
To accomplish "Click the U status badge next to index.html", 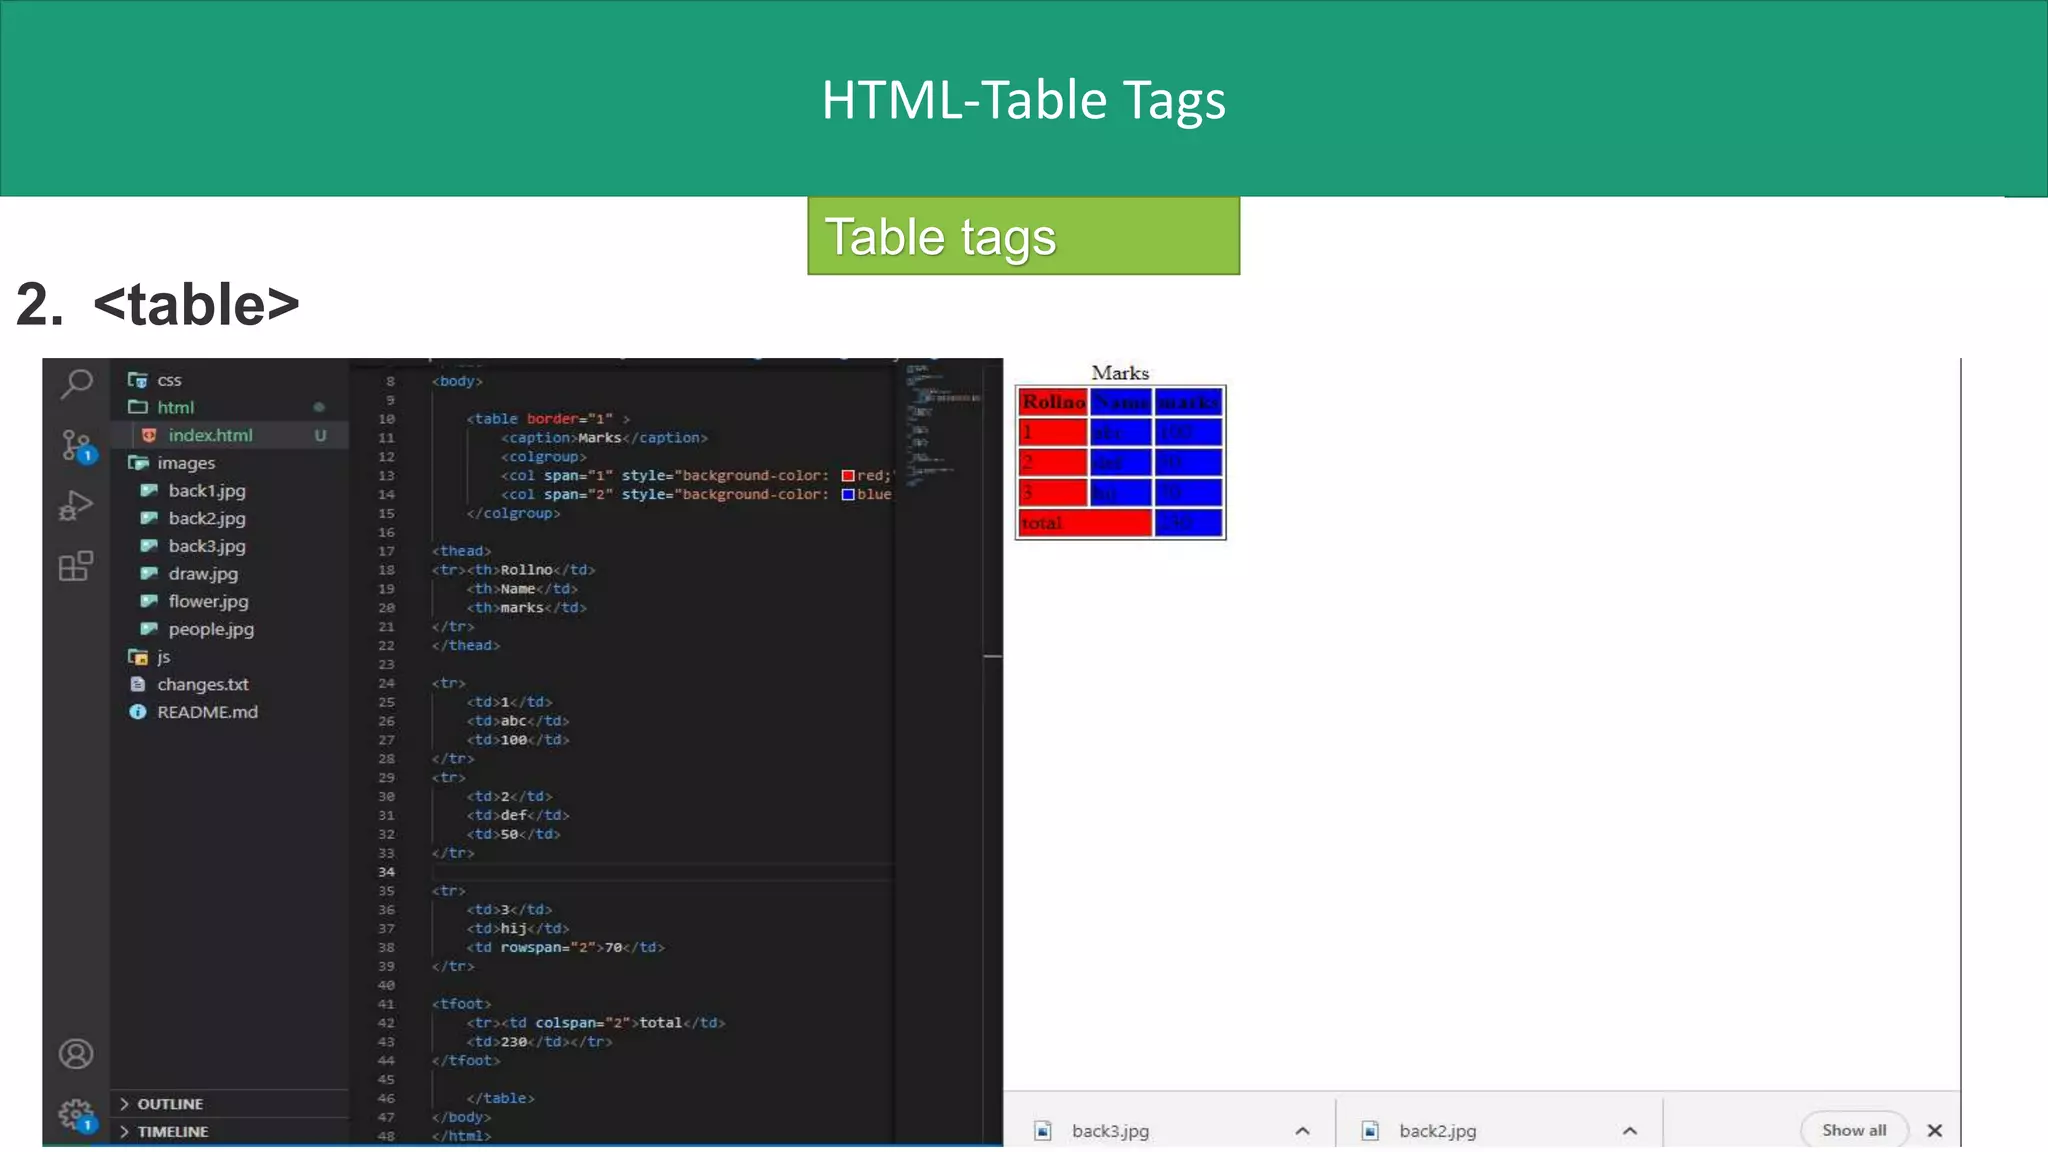I will (320, 435).
